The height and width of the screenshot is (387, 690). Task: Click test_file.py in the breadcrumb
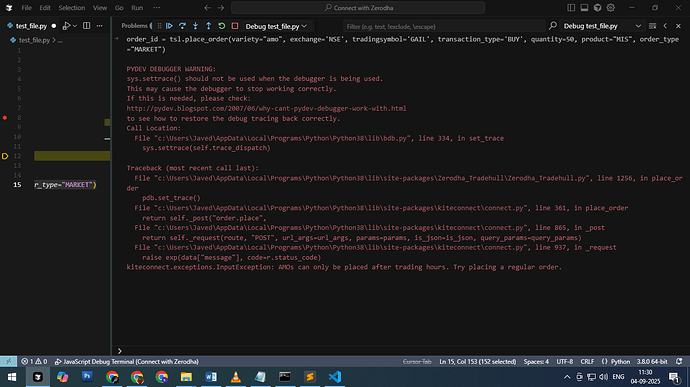(x=34, y=40)
